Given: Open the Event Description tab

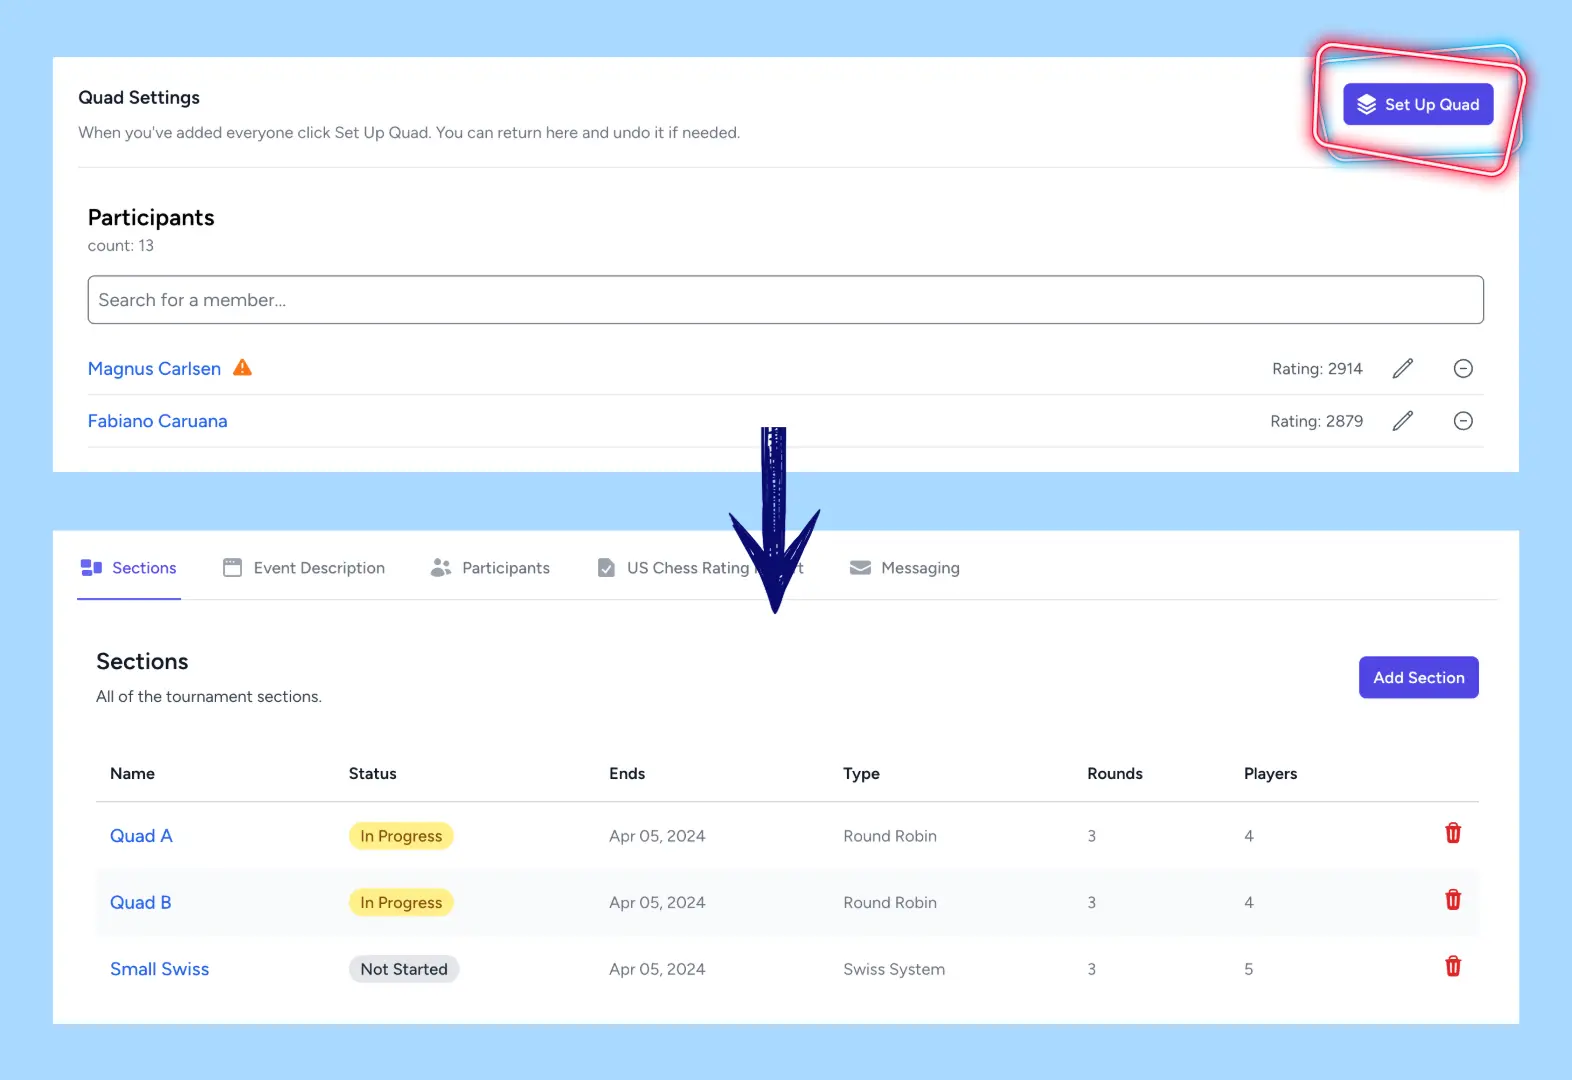Looking at the screenshot, I should pyautogui.click(x=304, y=568).
